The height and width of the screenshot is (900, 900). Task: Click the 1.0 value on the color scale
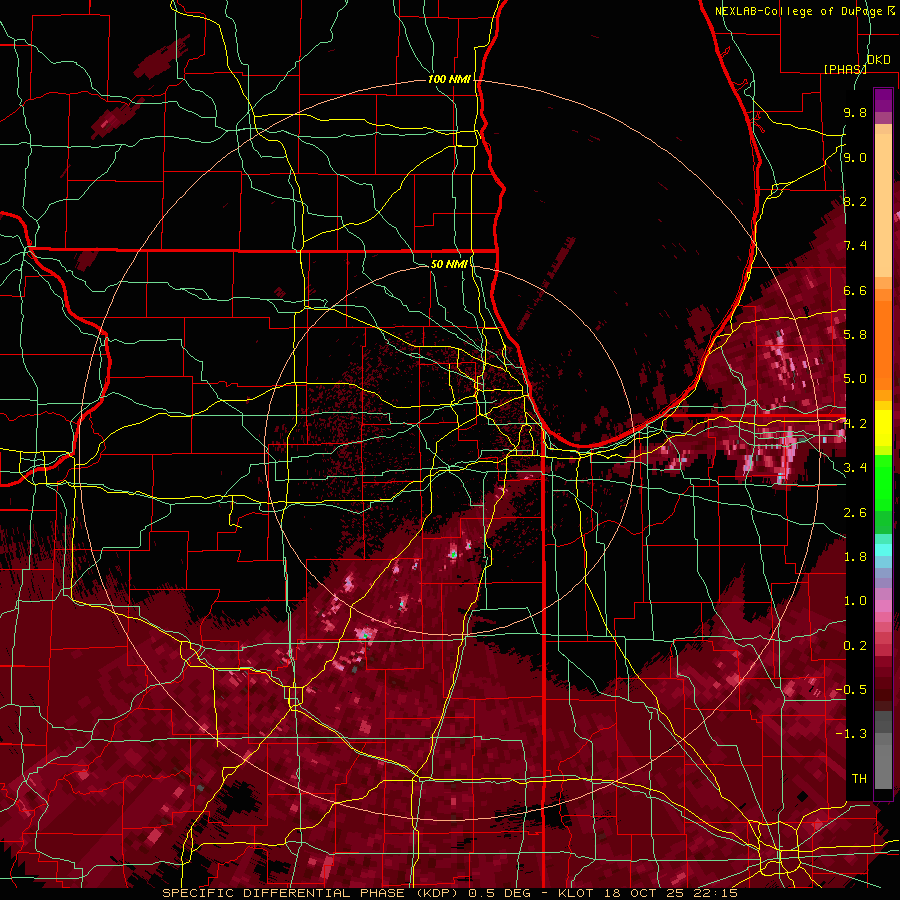click(x=855, y=601)
